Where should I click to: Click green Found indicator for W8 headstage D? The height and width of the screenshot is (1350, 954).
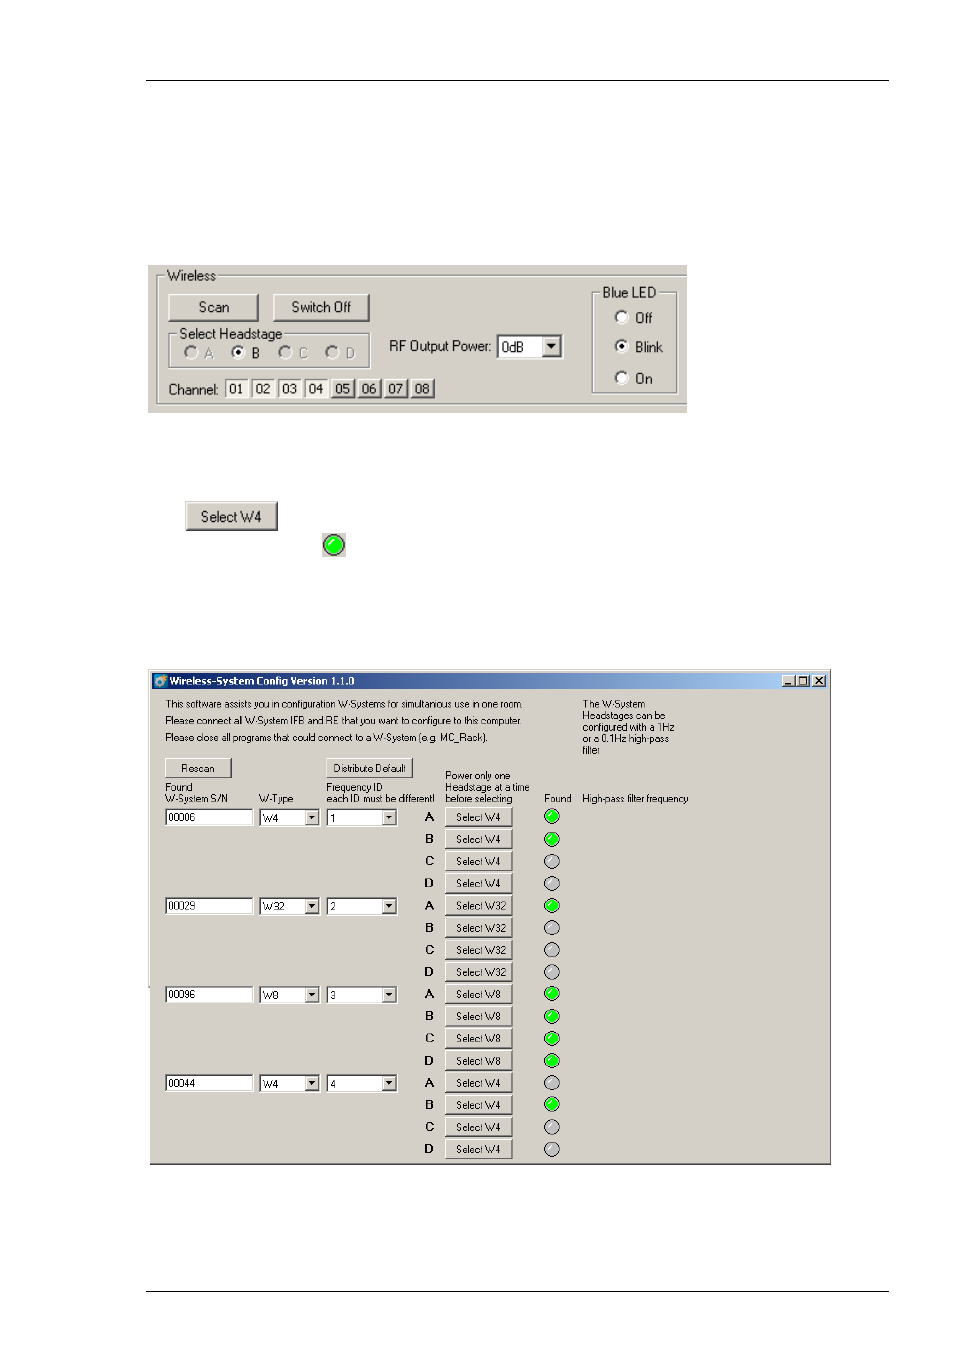552,1060
